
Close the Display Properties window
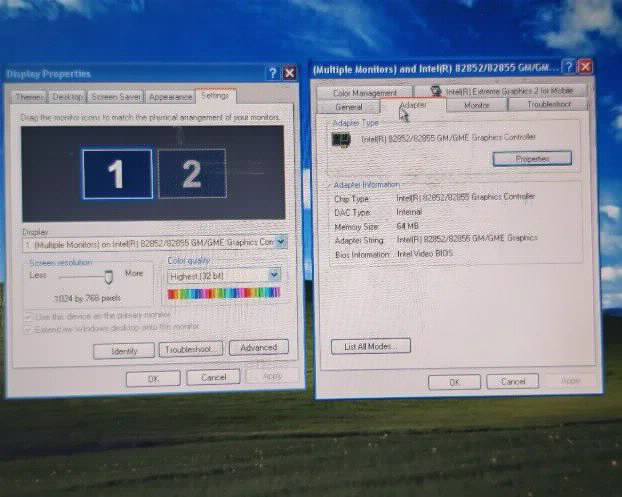pyautogui.click(x=290, y=73)
